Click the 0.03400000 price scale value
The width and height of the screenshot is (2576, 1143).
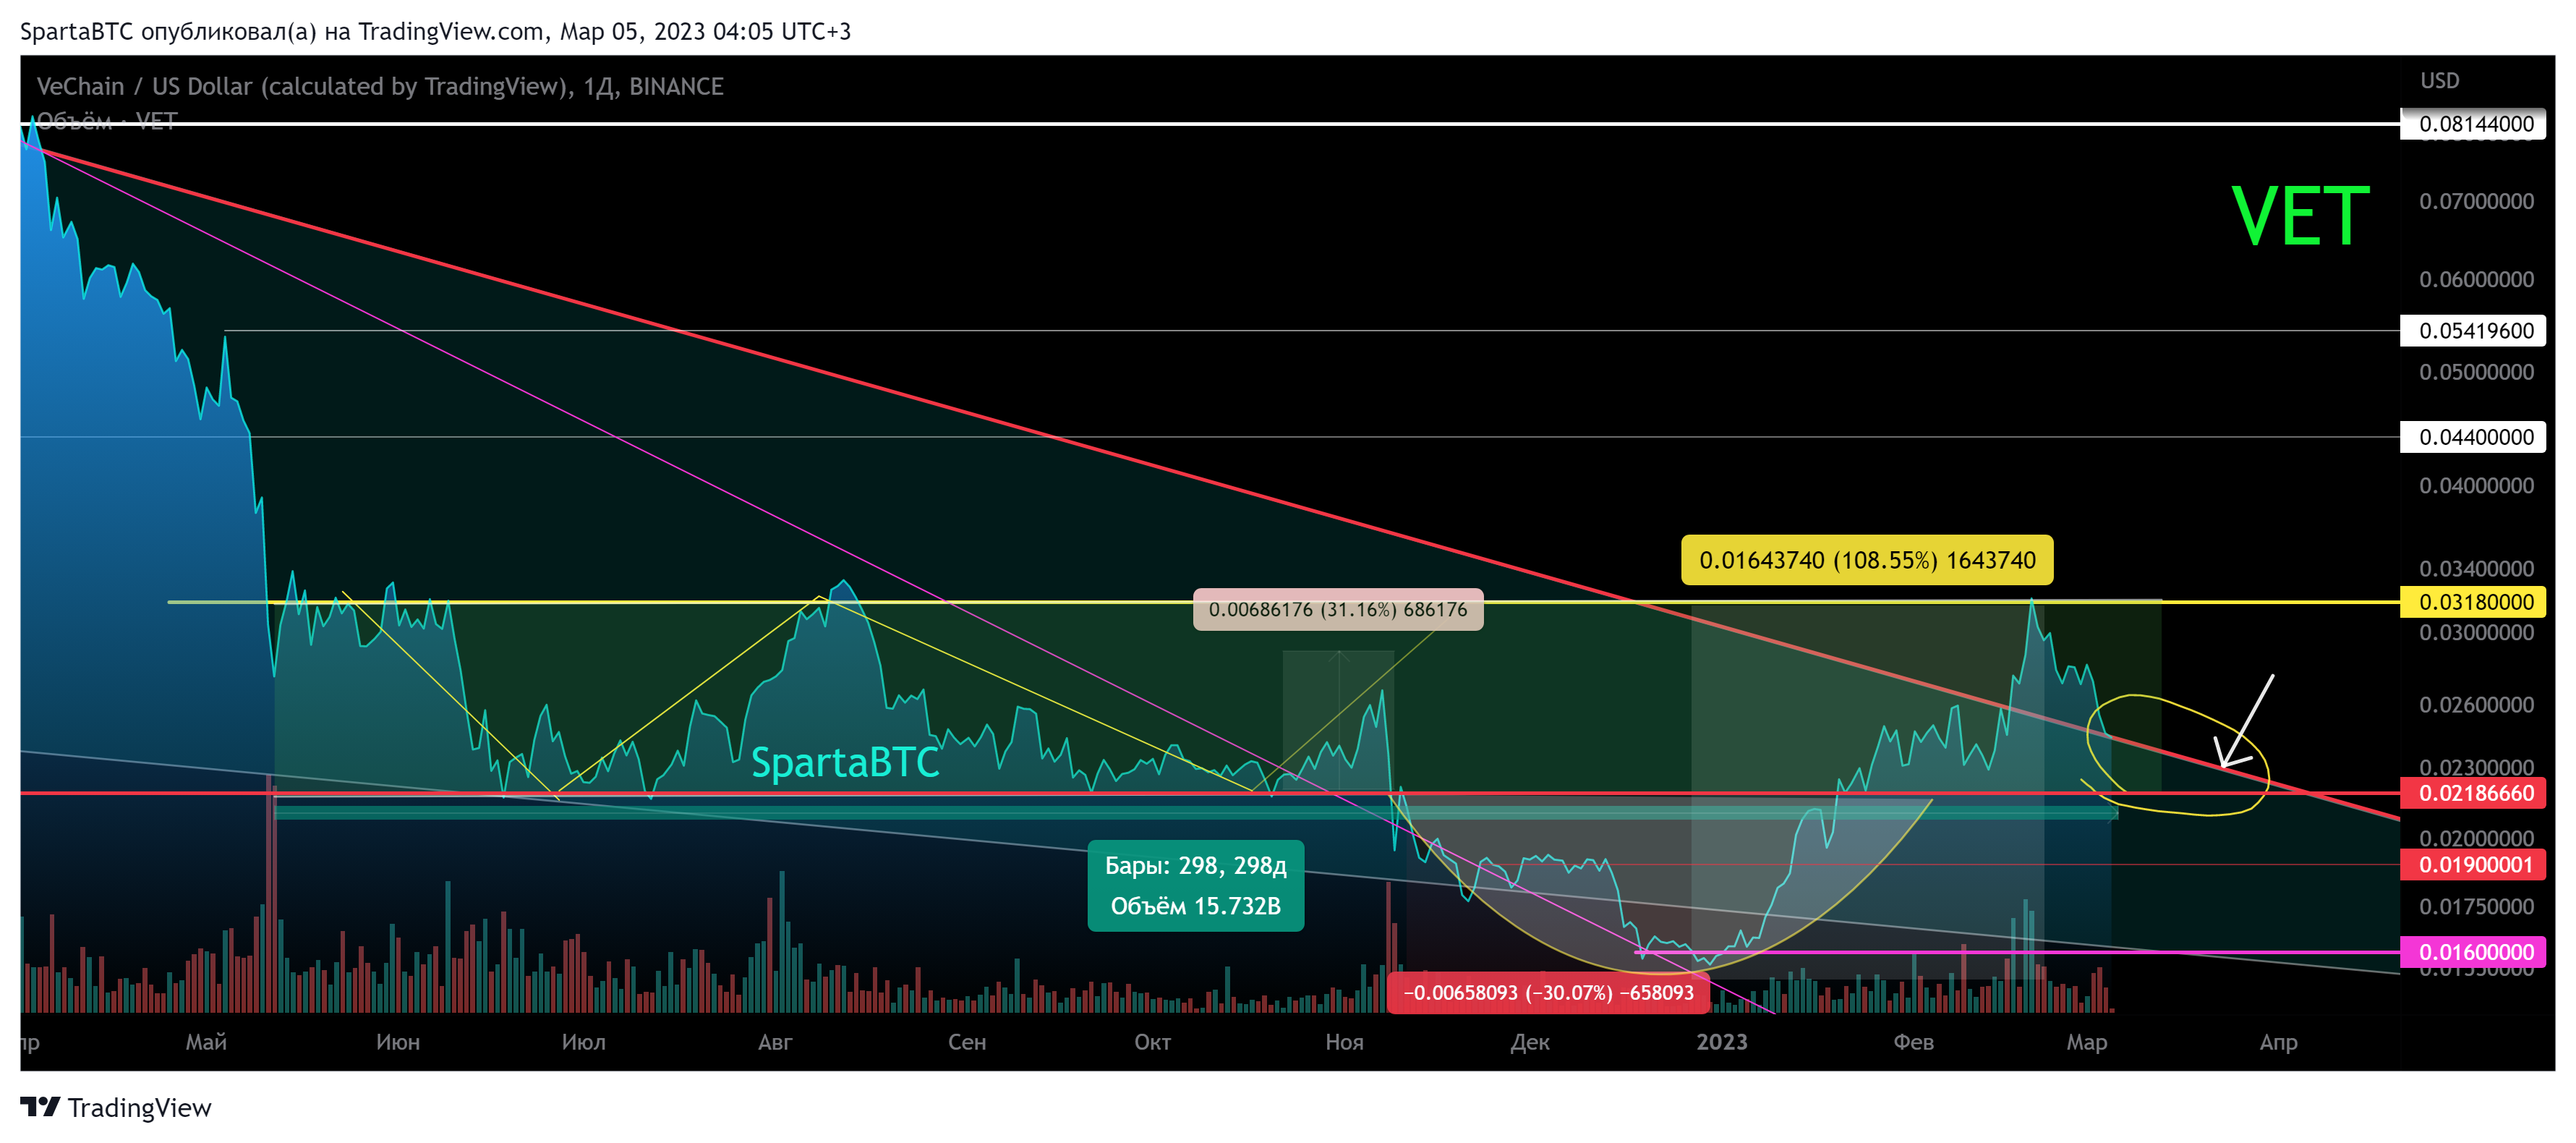[x=2476, y=569]
